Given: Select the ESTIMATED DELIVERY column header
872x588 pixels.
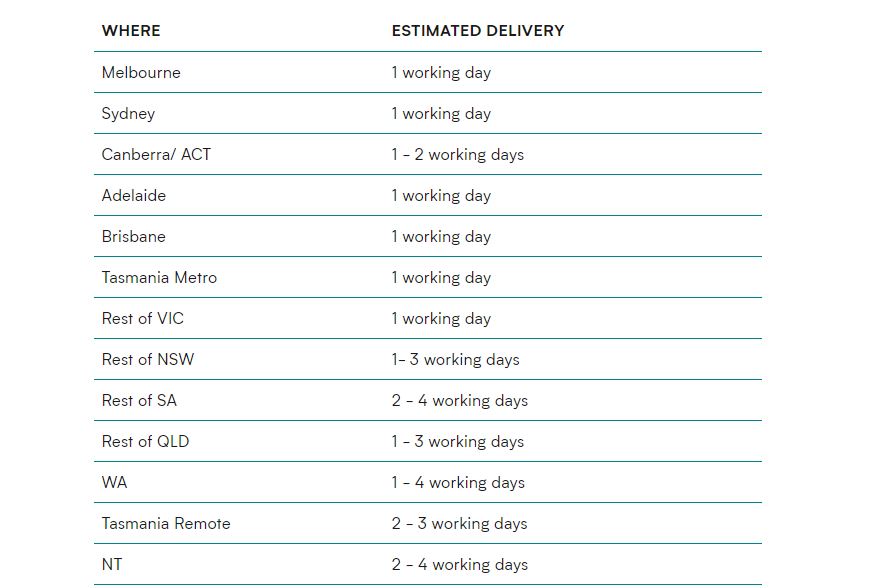Looking at the screenshot, I should click(478, 31).
